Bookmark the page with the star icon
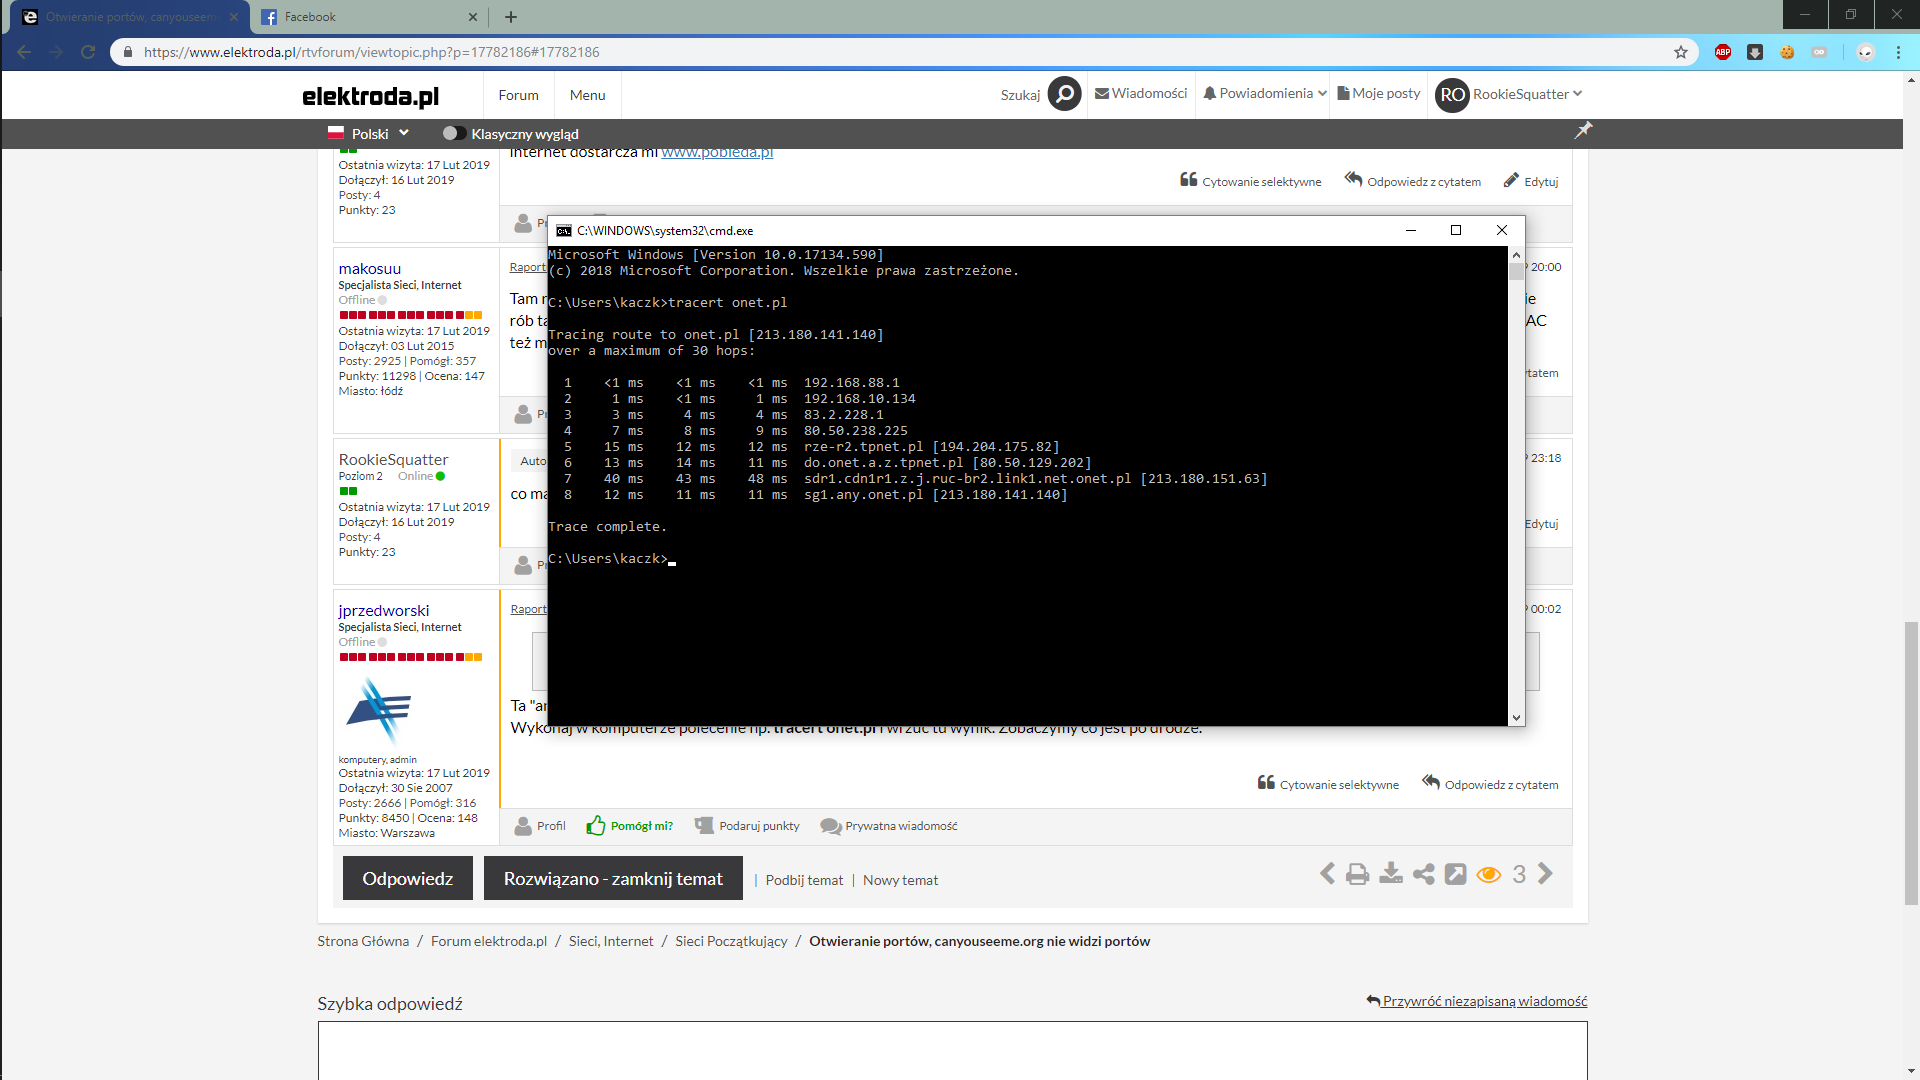 (x=1681, y=52)
